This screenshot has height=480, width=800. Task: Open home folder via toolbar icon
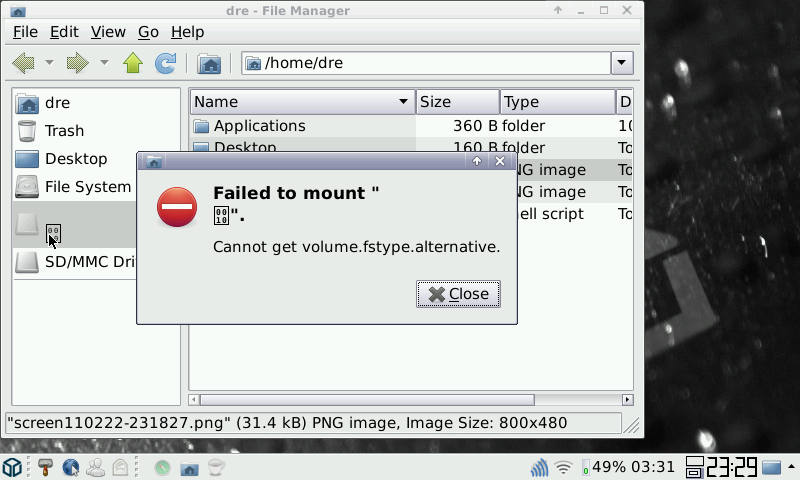click(209, 64)
